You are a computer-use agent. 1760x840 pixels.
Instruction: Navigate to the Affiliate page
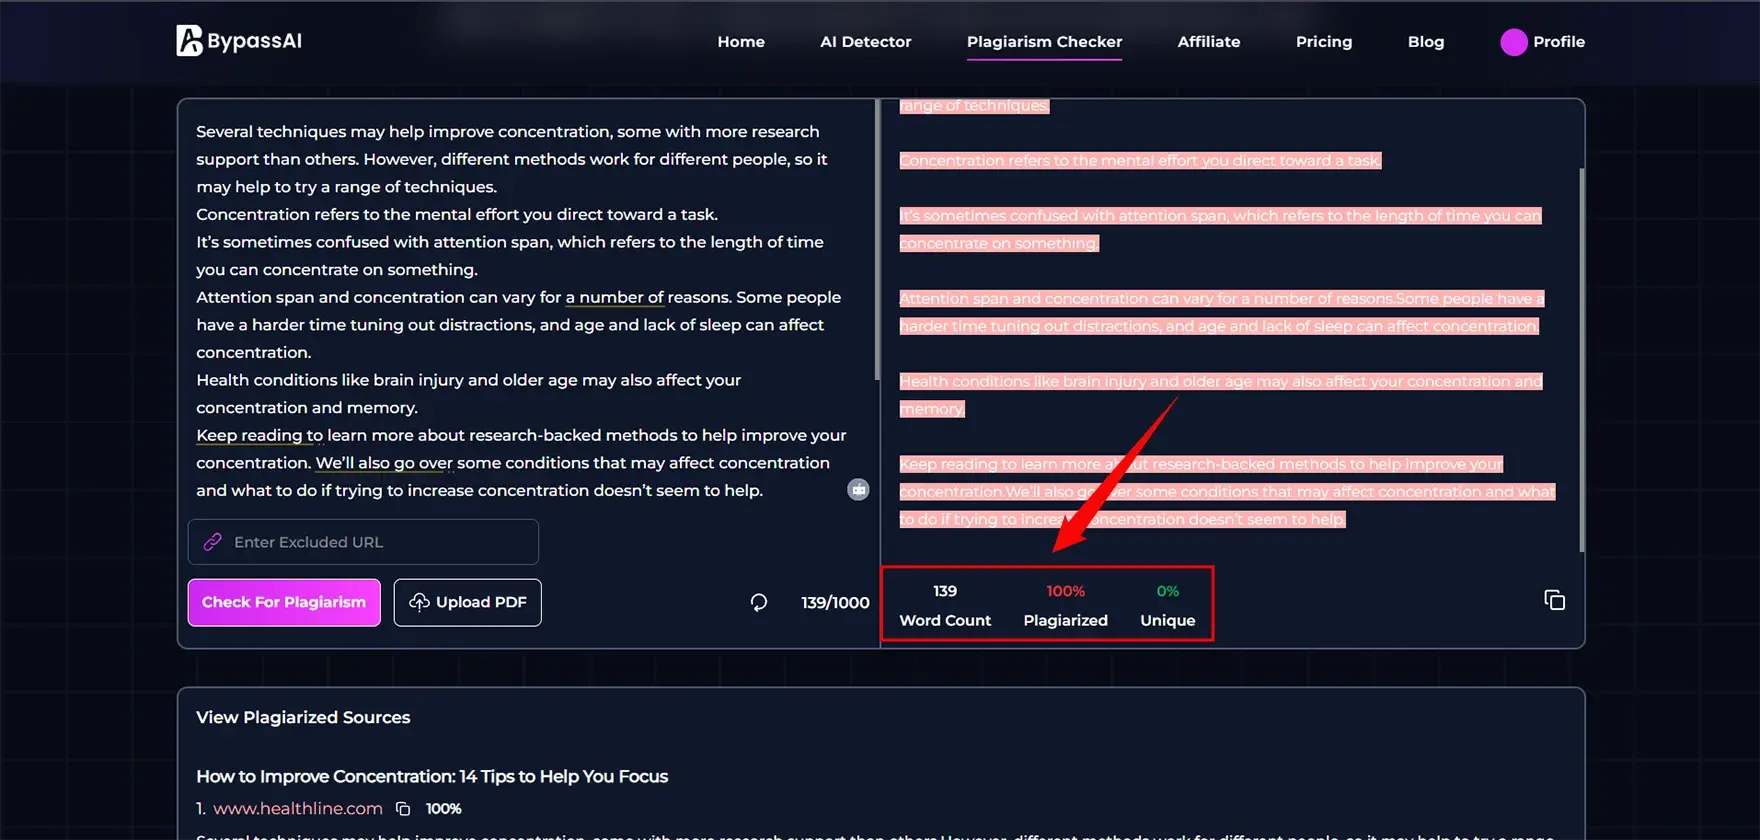pyautogui.click(x=1208, y=42)
